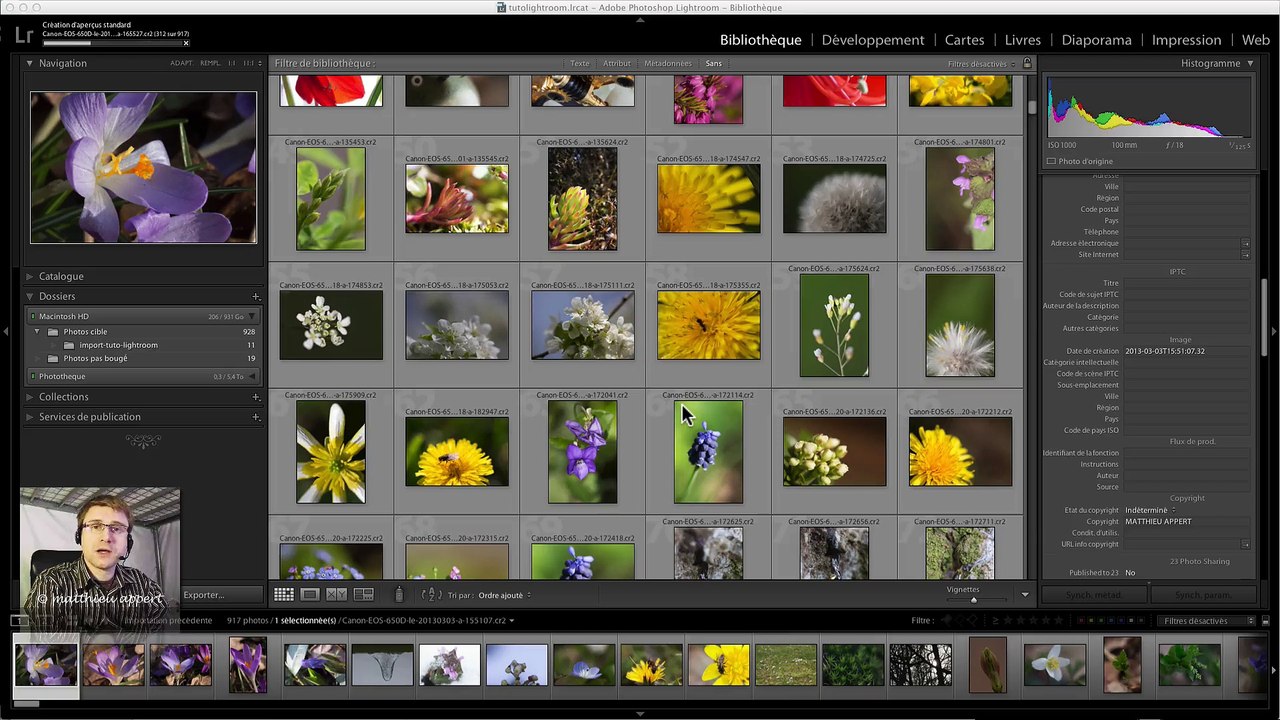
Task: Switch to Développement module
Action: click(873, 40)
